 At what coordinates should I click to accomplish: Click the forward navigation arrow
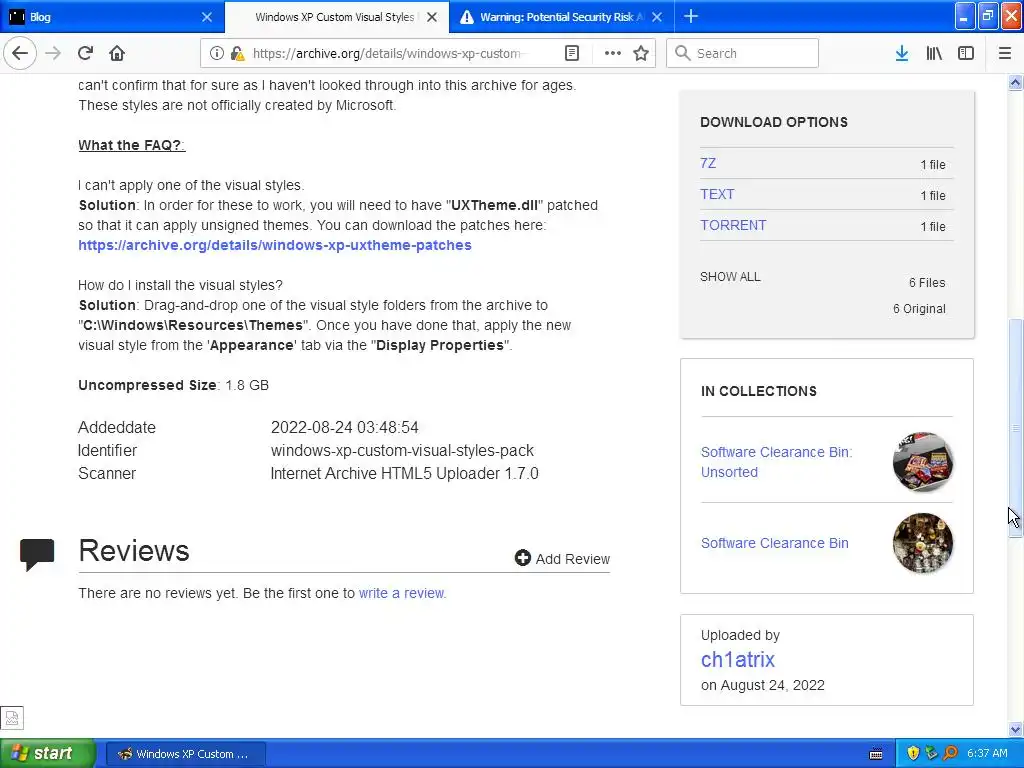click(x=53, y=53)
